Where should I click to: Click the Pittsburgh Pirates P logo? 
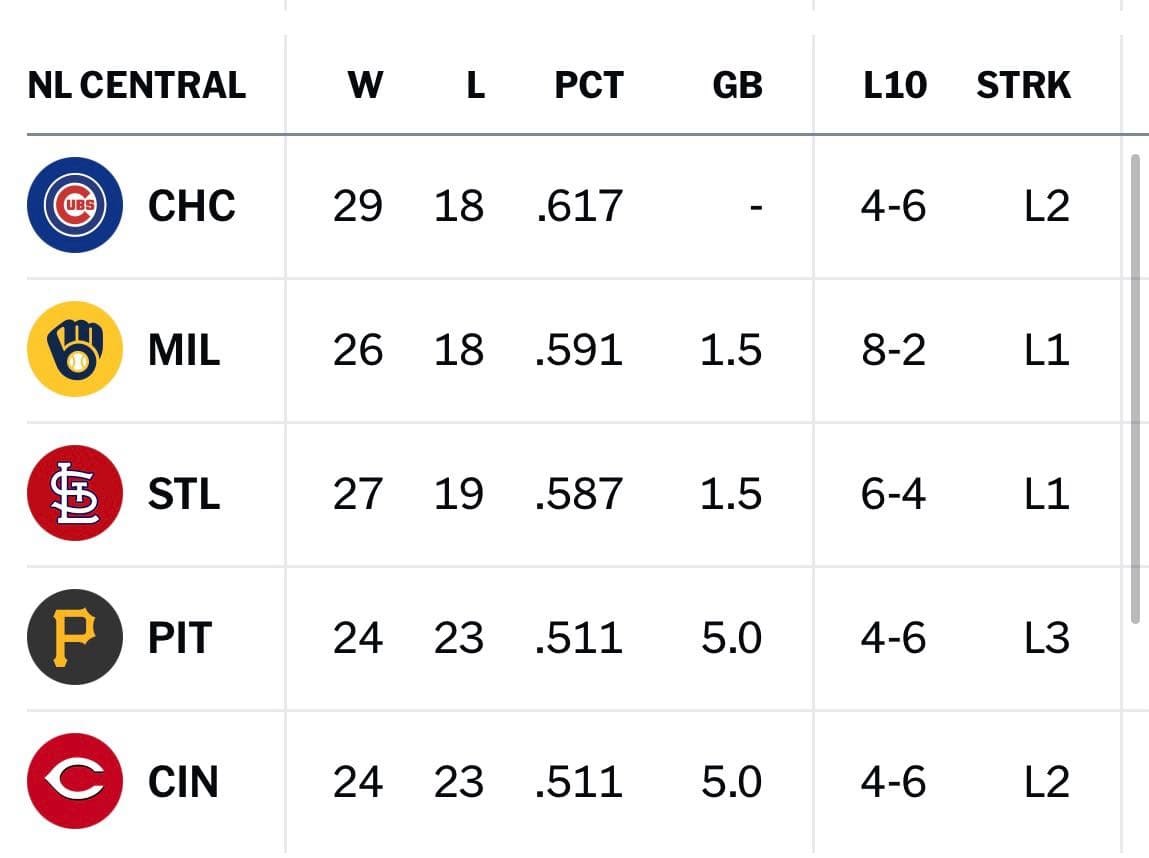(x=75, y=637)
